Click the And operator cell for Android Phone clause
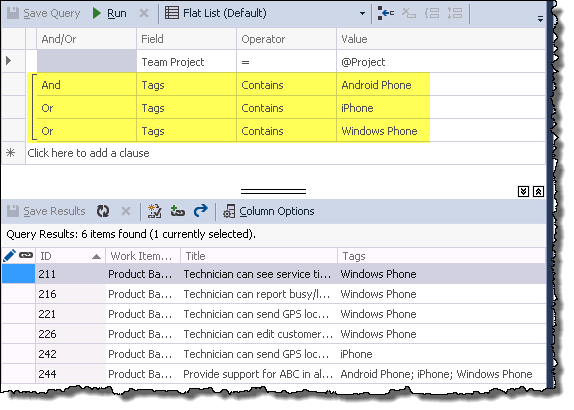 pos(86,85)
